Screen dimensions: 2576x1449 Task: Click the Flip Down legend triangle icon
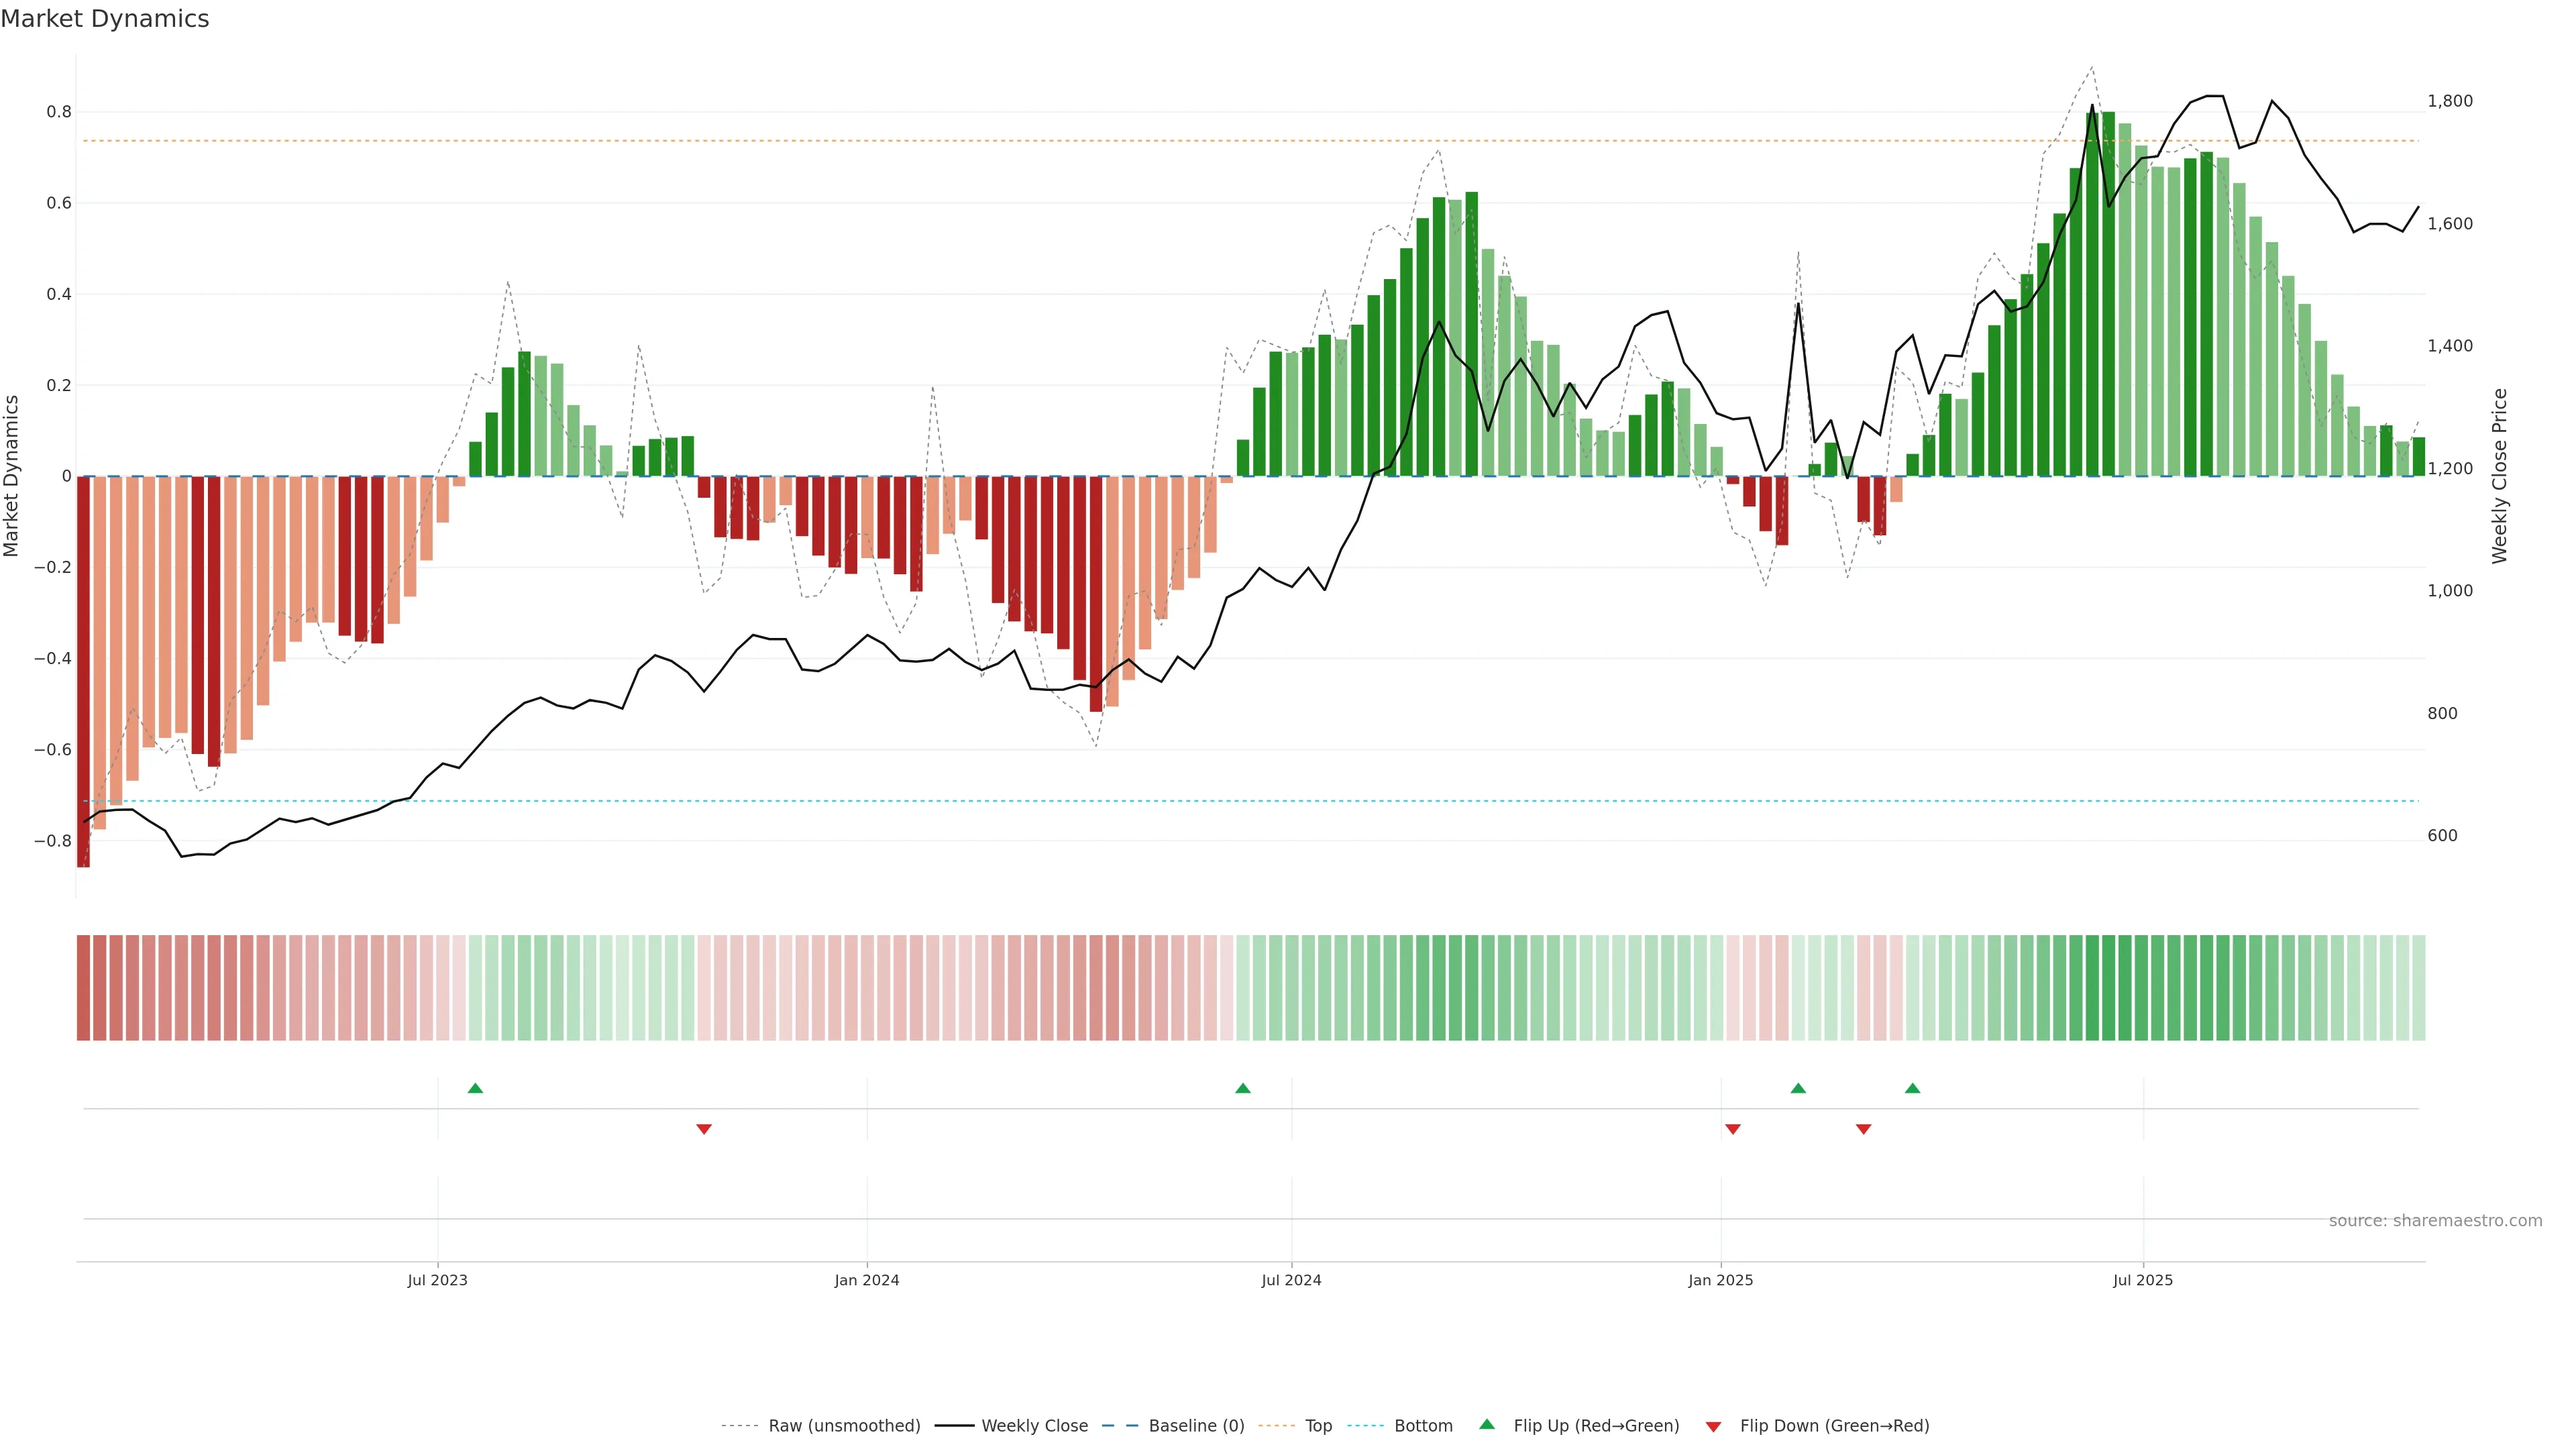click(1713, 1427)
